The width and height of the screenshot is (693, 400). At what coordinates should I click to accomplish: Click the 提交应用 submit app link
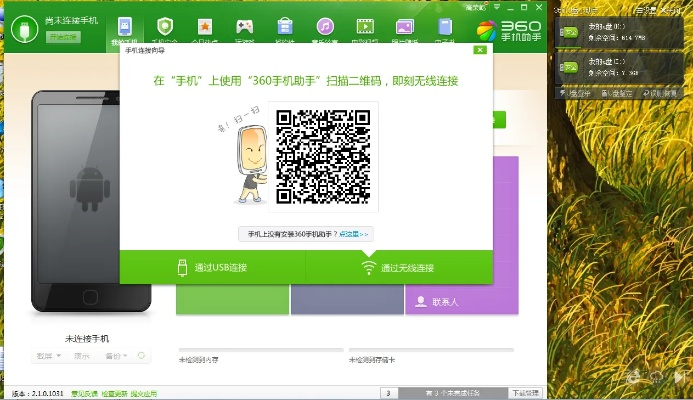144,393
